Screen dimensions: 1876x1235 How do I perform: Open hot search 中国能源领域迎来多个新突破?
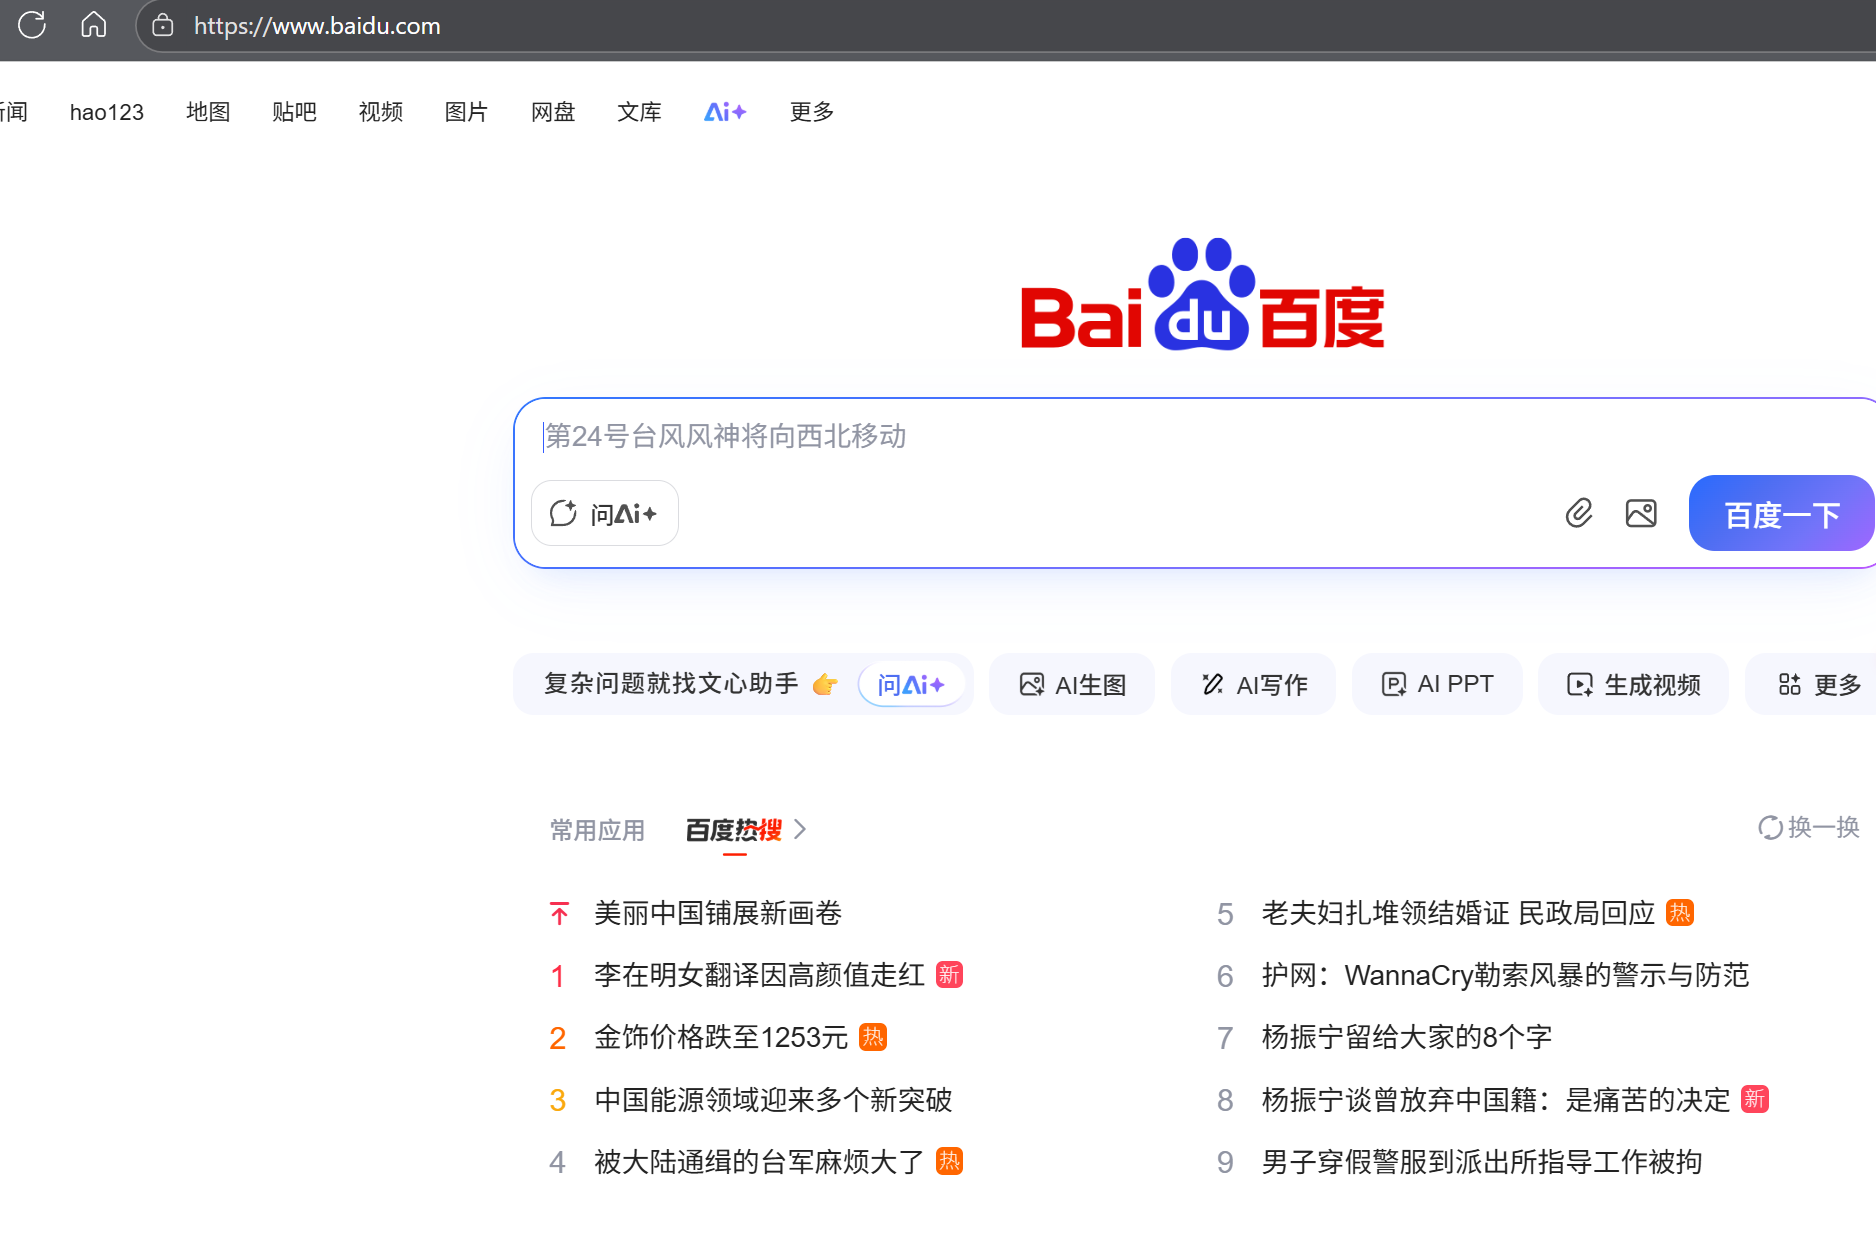773,1100
